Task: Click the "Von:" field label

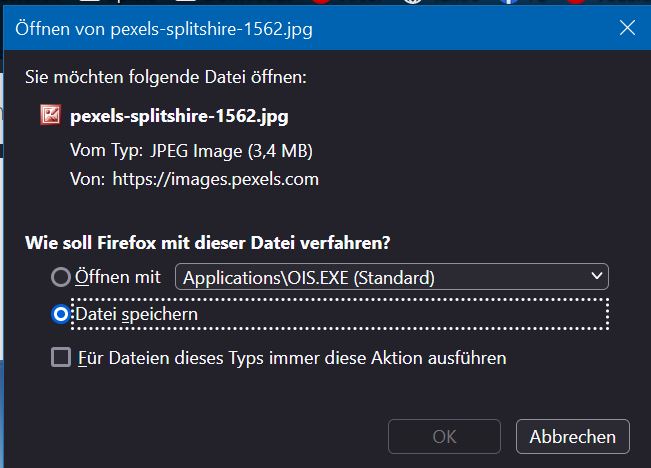Action: click(x=86, y=180)
